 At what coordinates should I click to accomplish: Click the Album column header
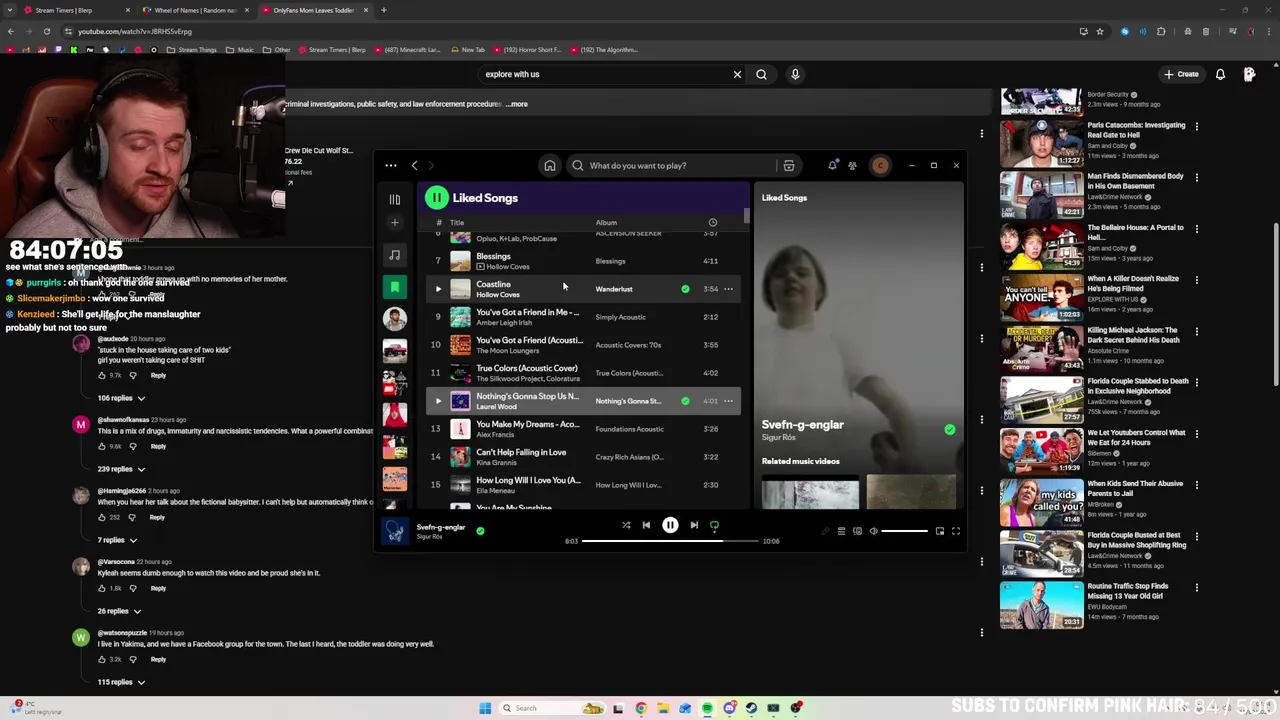pos(606,222)
